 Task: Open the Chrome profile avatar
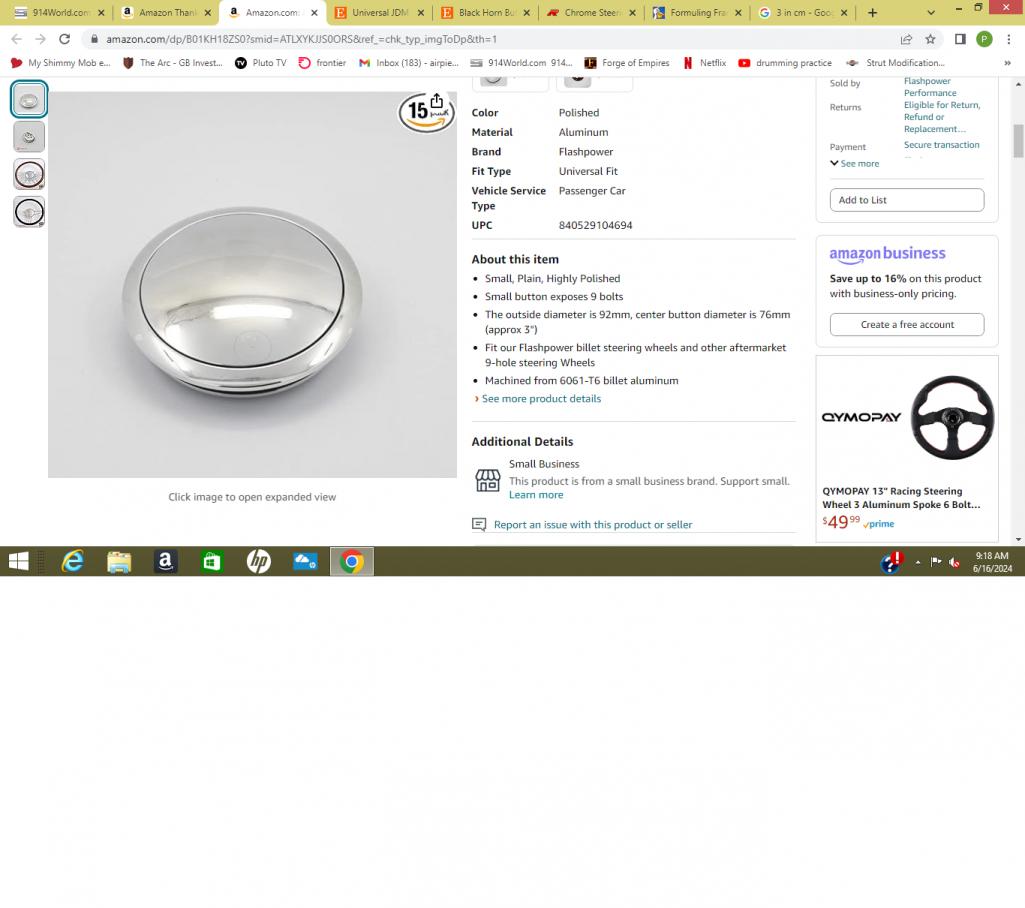tap(984, 39)
